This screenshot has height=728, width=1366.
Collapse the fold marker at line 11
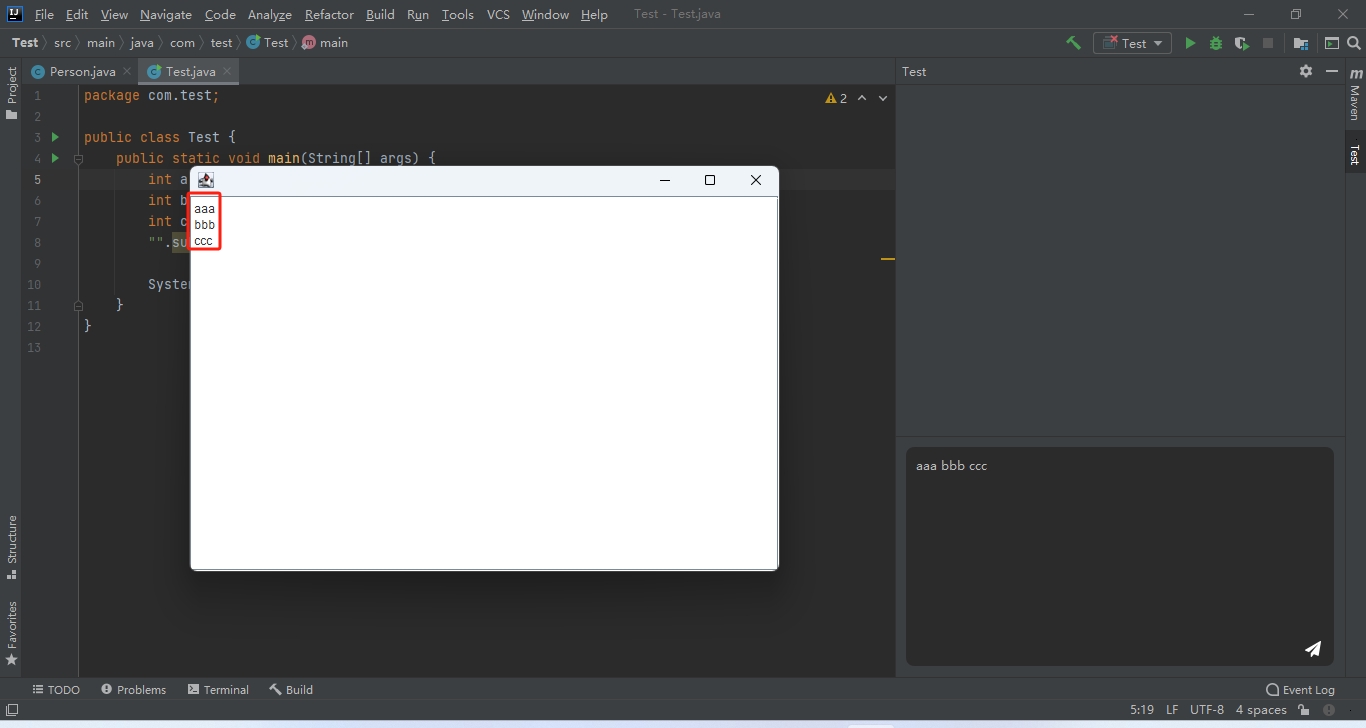pos(78,305)
